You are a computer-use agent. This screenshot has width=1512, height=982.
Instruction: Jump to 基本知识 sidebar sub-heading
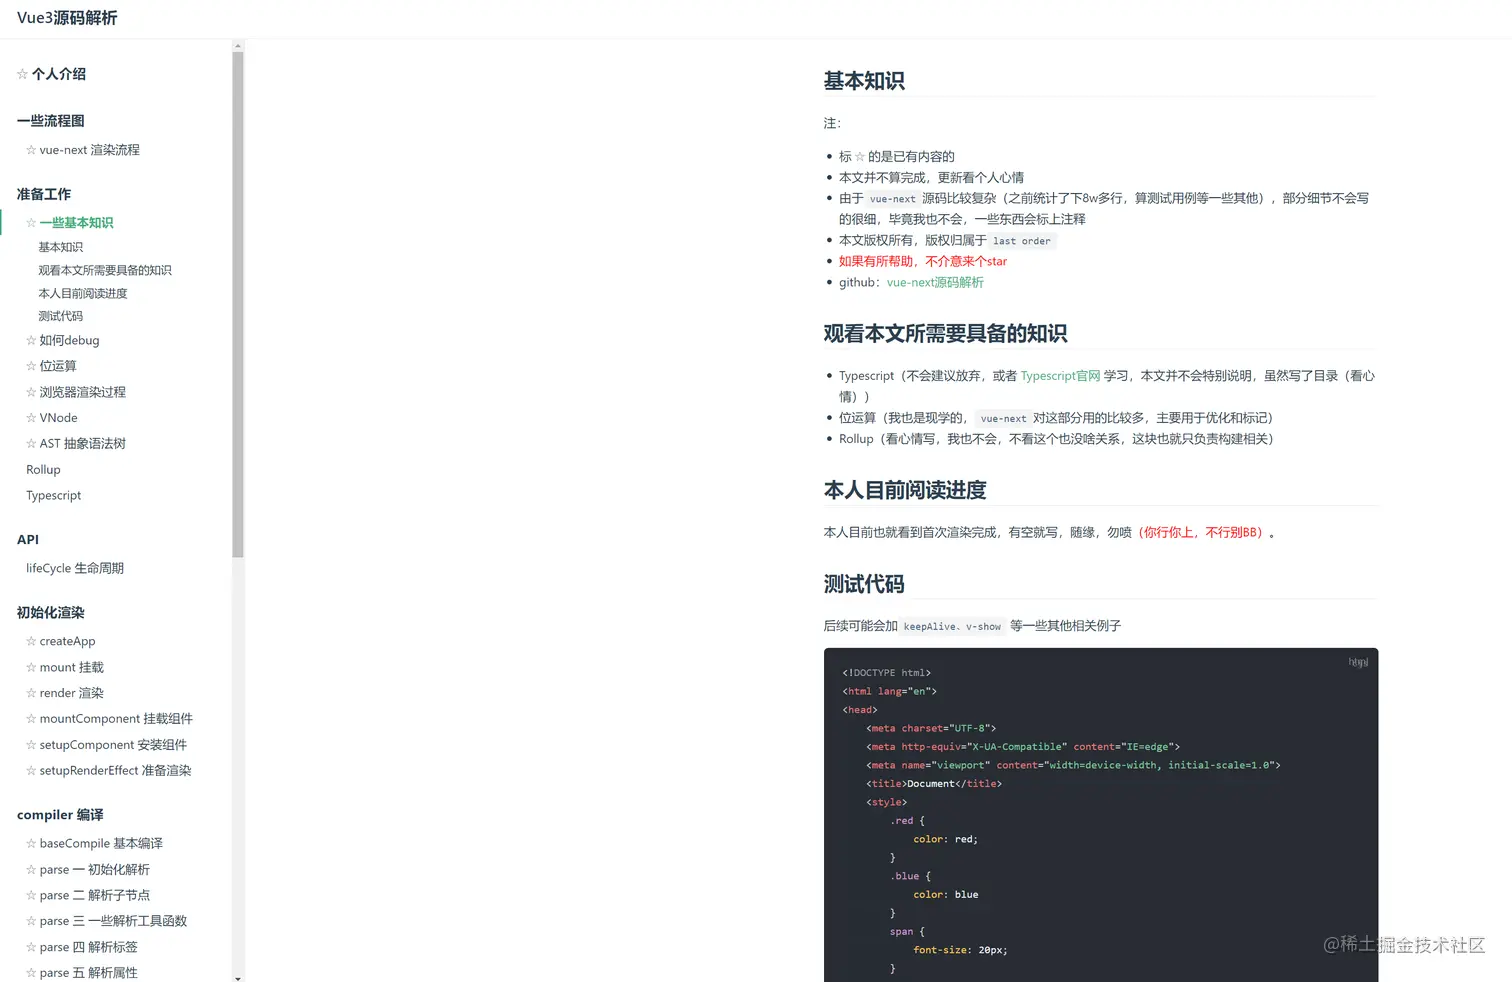[x=61, y=247]
